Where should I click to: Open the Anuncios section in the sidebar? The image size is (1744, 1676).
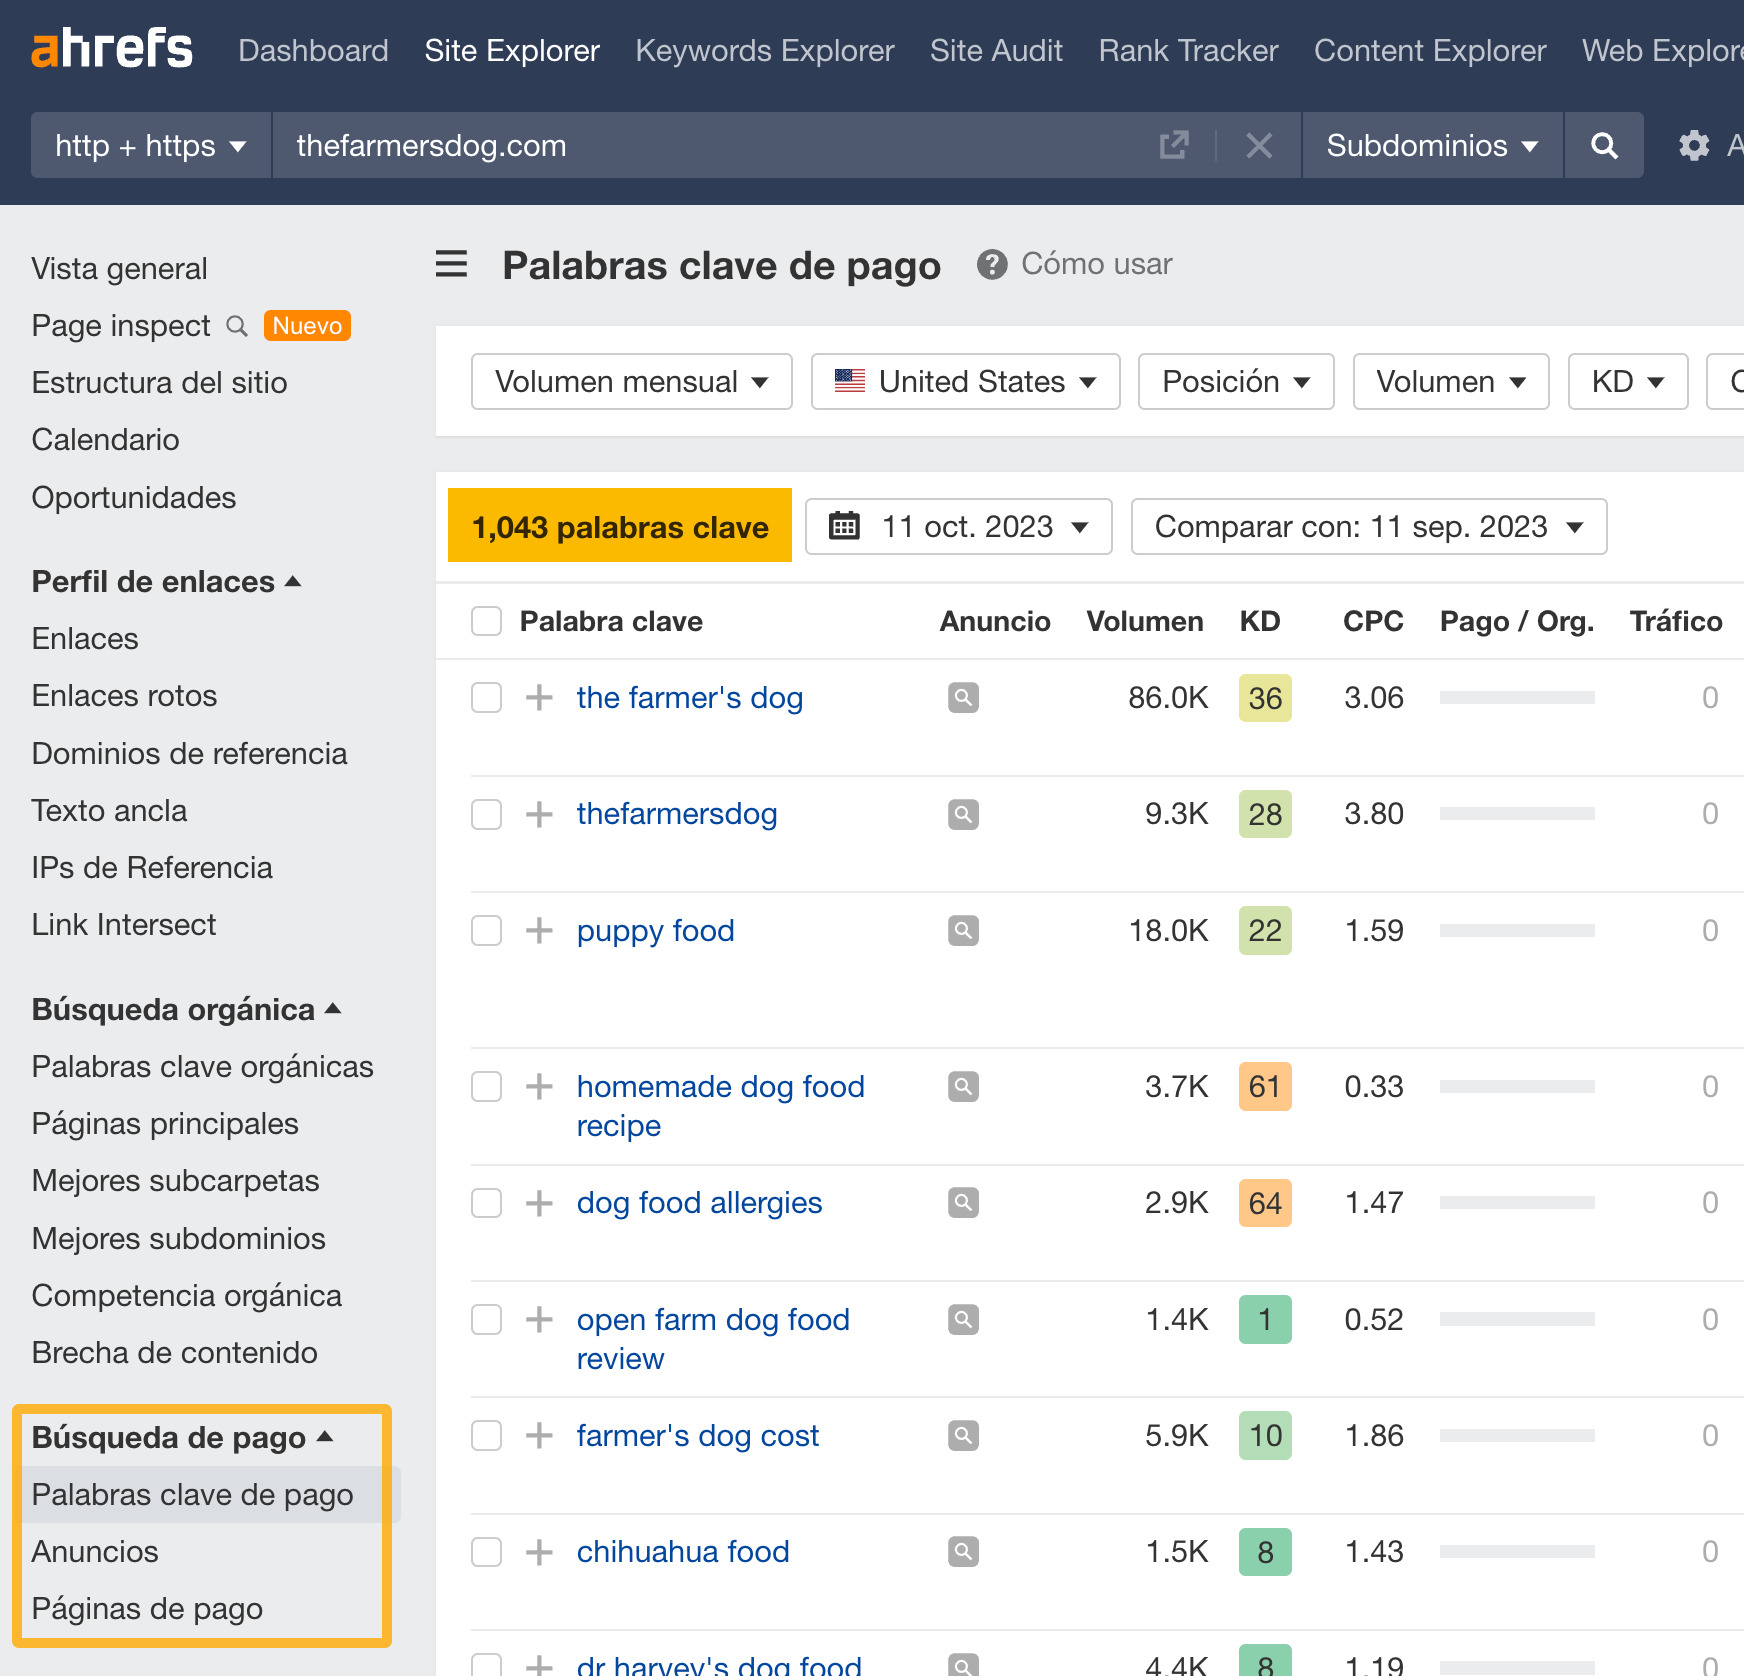[95, 1552]
